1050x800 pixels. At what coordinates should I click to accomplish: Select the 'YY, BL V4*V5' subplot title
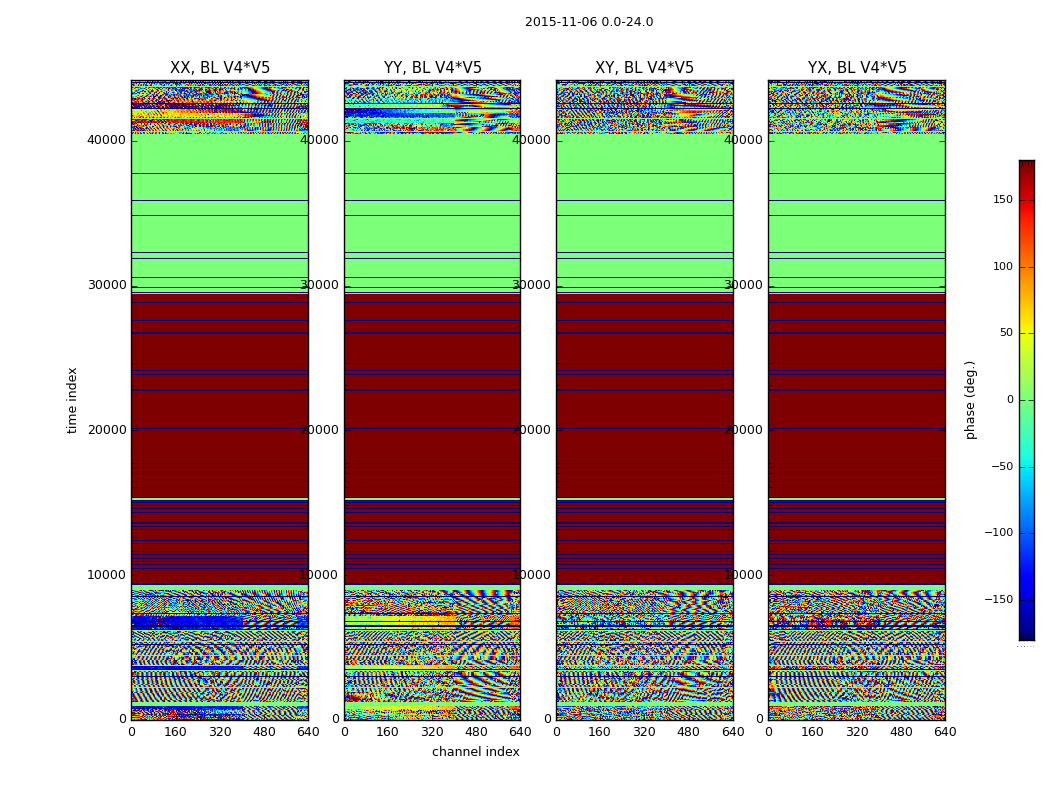pos(432,68)
